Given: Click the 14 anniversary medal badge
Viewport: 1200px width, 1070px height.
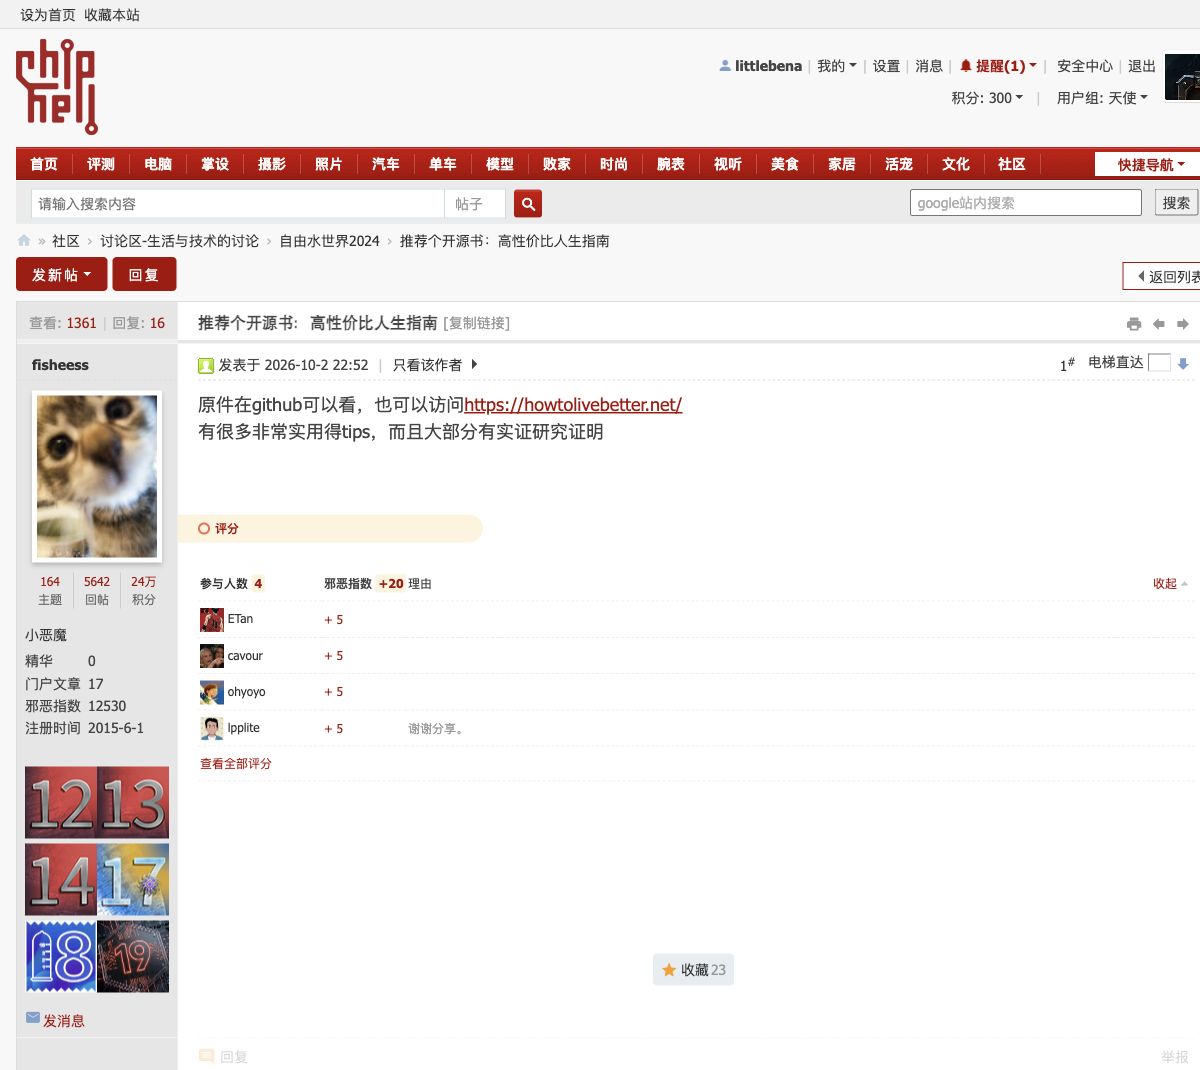Looking at the screenshot, I should [61, 880].
